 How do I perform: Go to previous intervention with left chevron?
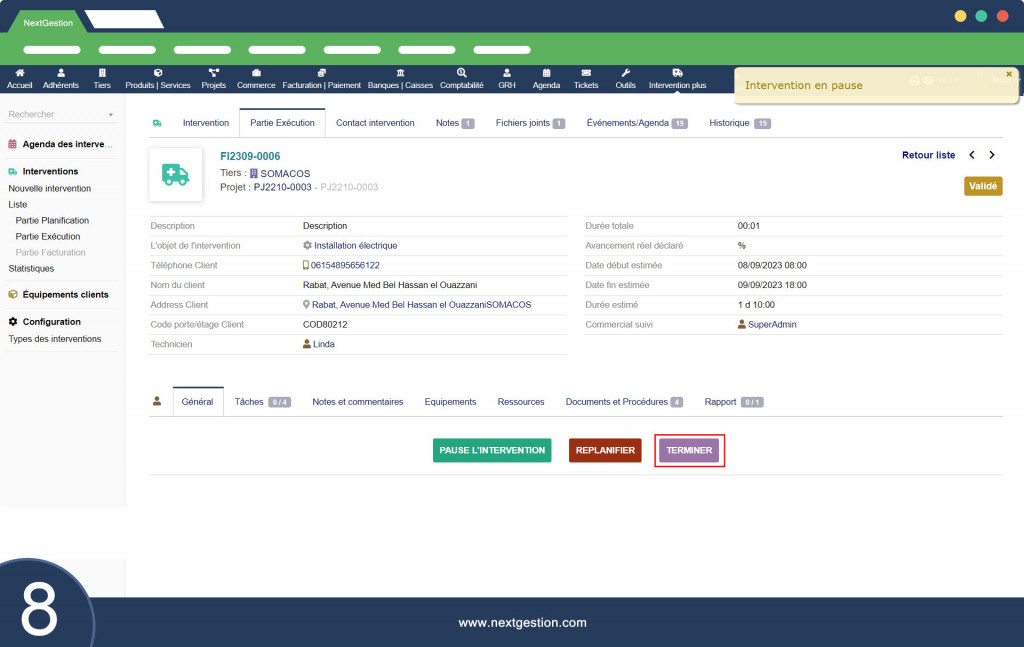point(972,155)
